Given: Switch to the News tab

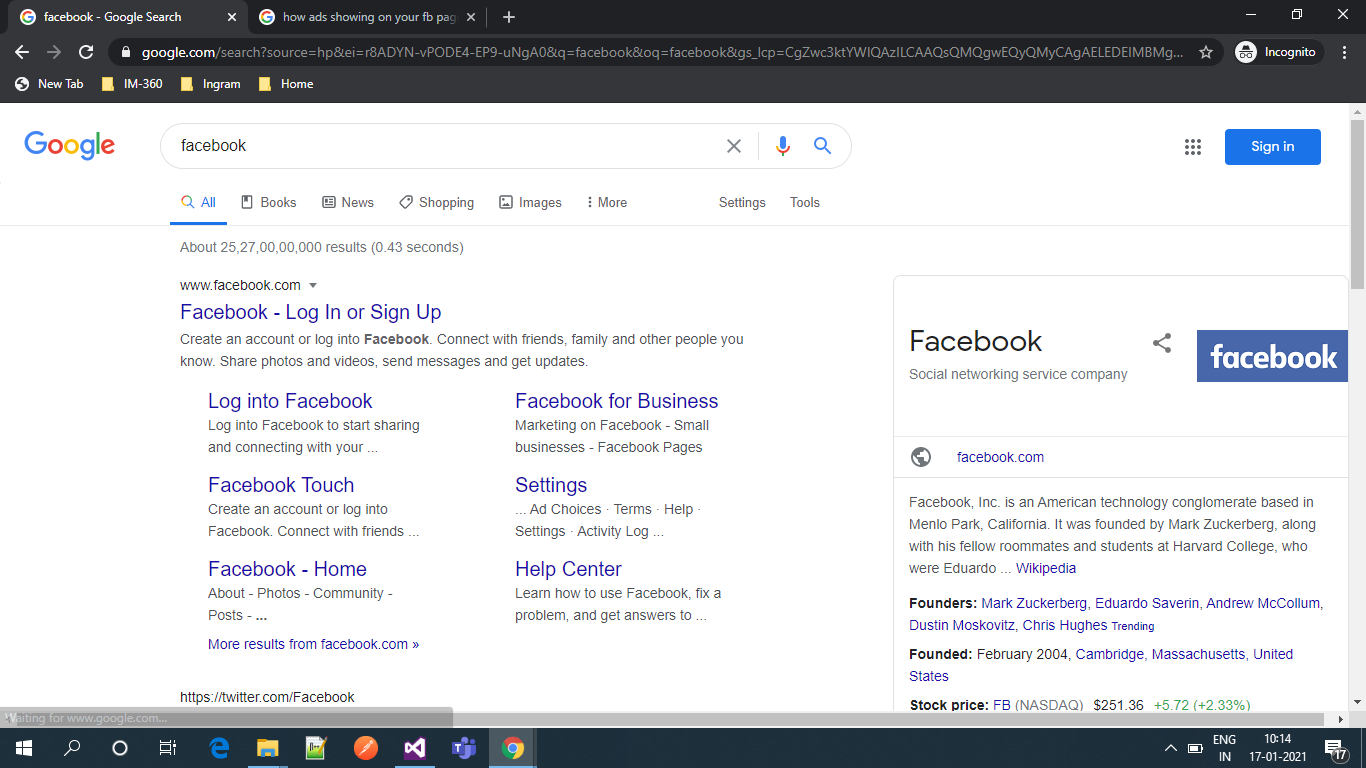Looking at the screenshot, I should (x=348, y=202).
